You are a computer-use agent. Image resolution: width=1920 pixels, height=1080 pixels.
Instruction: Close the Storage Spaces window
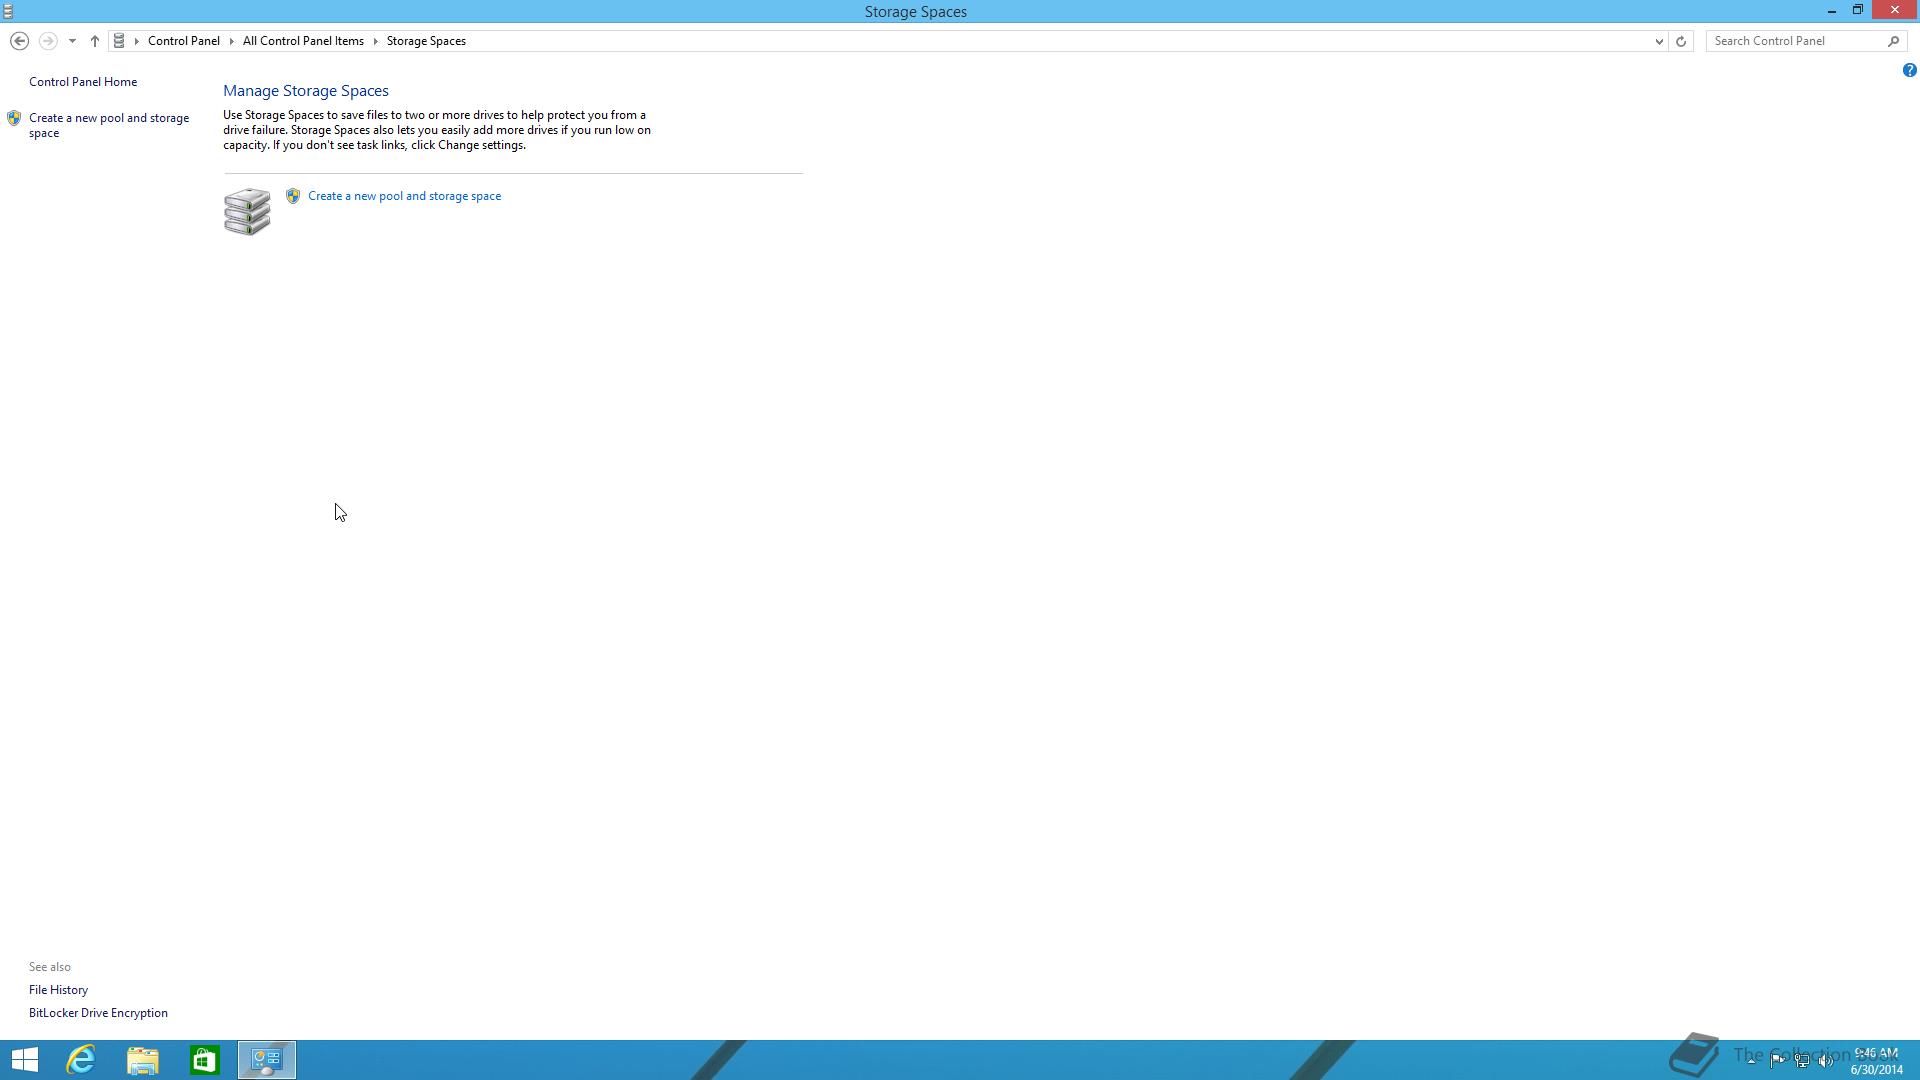click(1895, 10)
